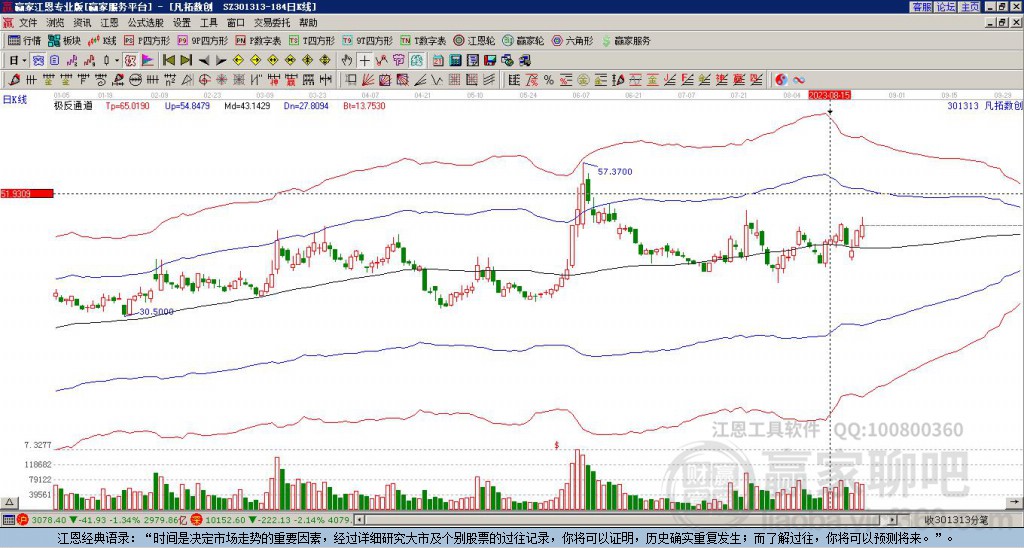This screenshot has height=548, width=1024.
Task: Click the 极反通道 indicator label
Action: [72, 105]
